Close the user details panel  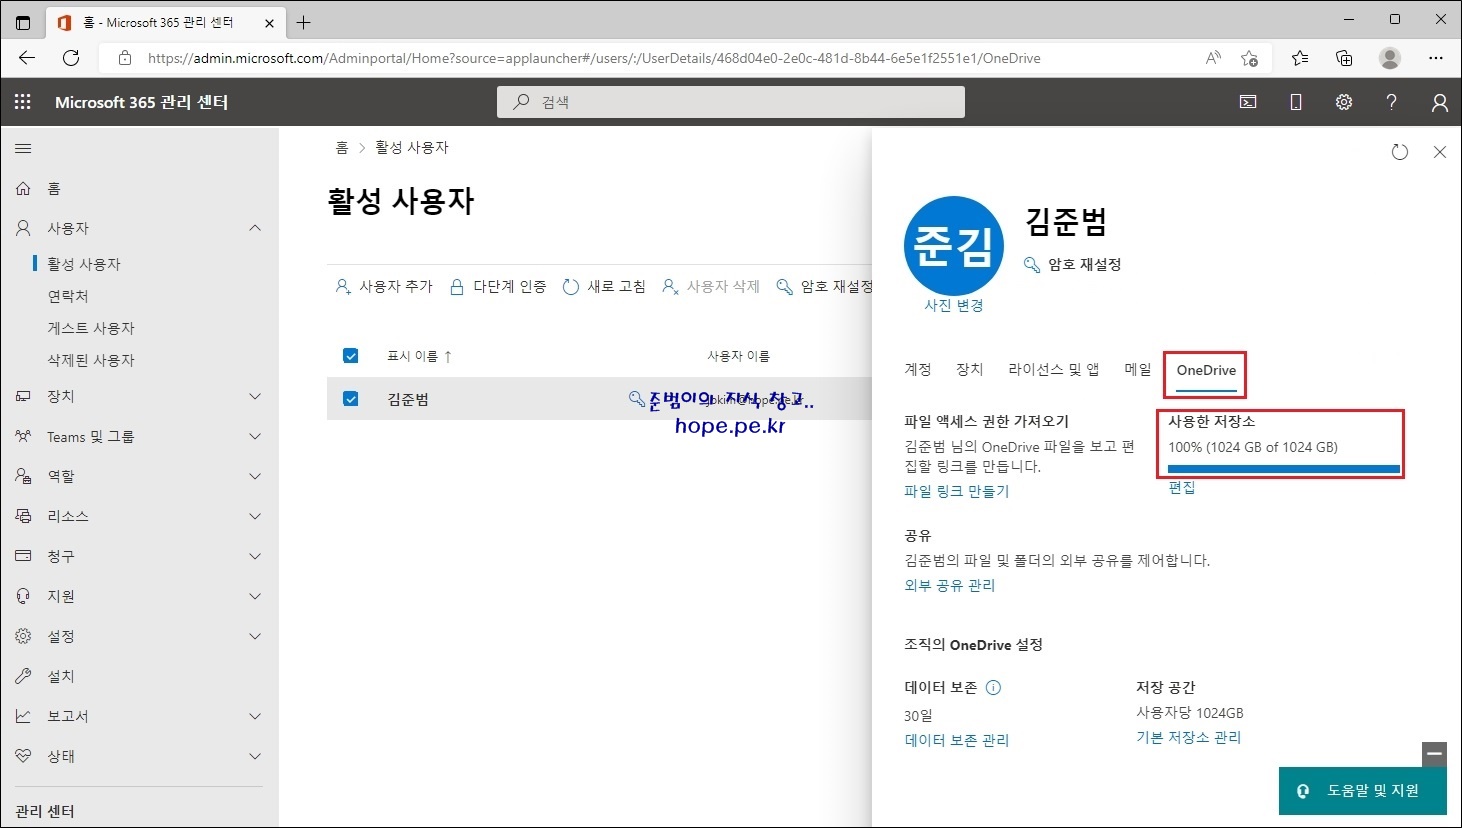pyautogui.click(x=1440, y=152)
